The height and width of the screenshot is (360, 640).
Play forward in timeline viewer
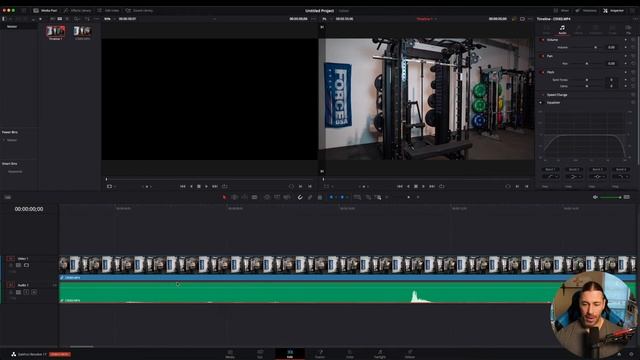[x=424, y=187]
